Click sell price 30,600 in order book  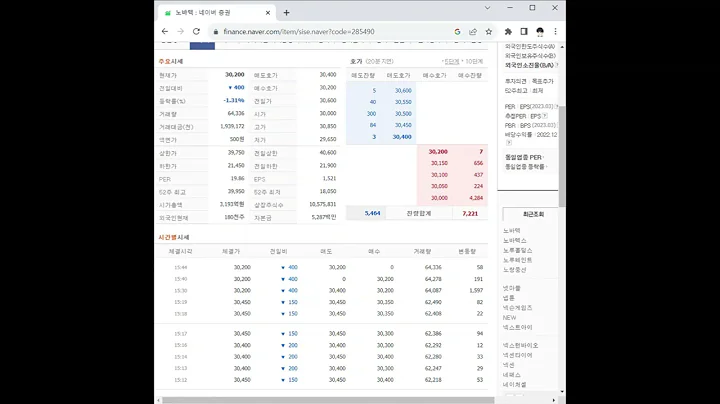(403, 90)
